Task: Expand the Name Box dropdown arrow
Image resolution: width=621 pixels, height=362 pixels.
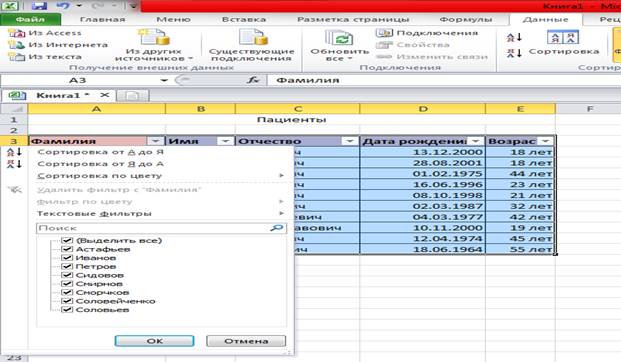Action: (x=164, y=80)
